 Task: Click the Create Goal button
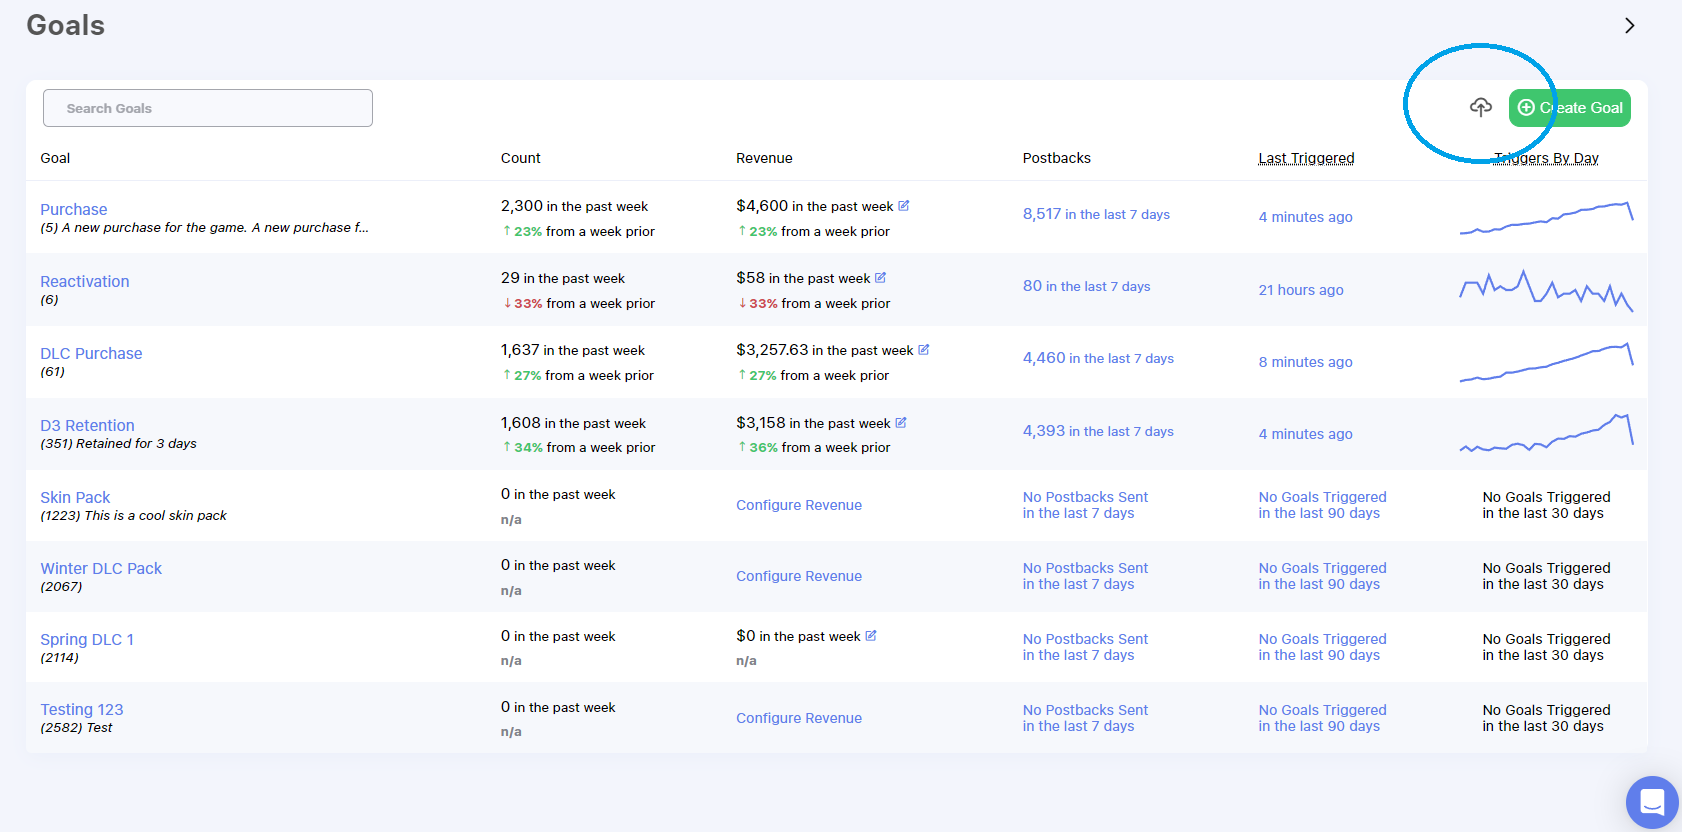tap(1570, 108)
